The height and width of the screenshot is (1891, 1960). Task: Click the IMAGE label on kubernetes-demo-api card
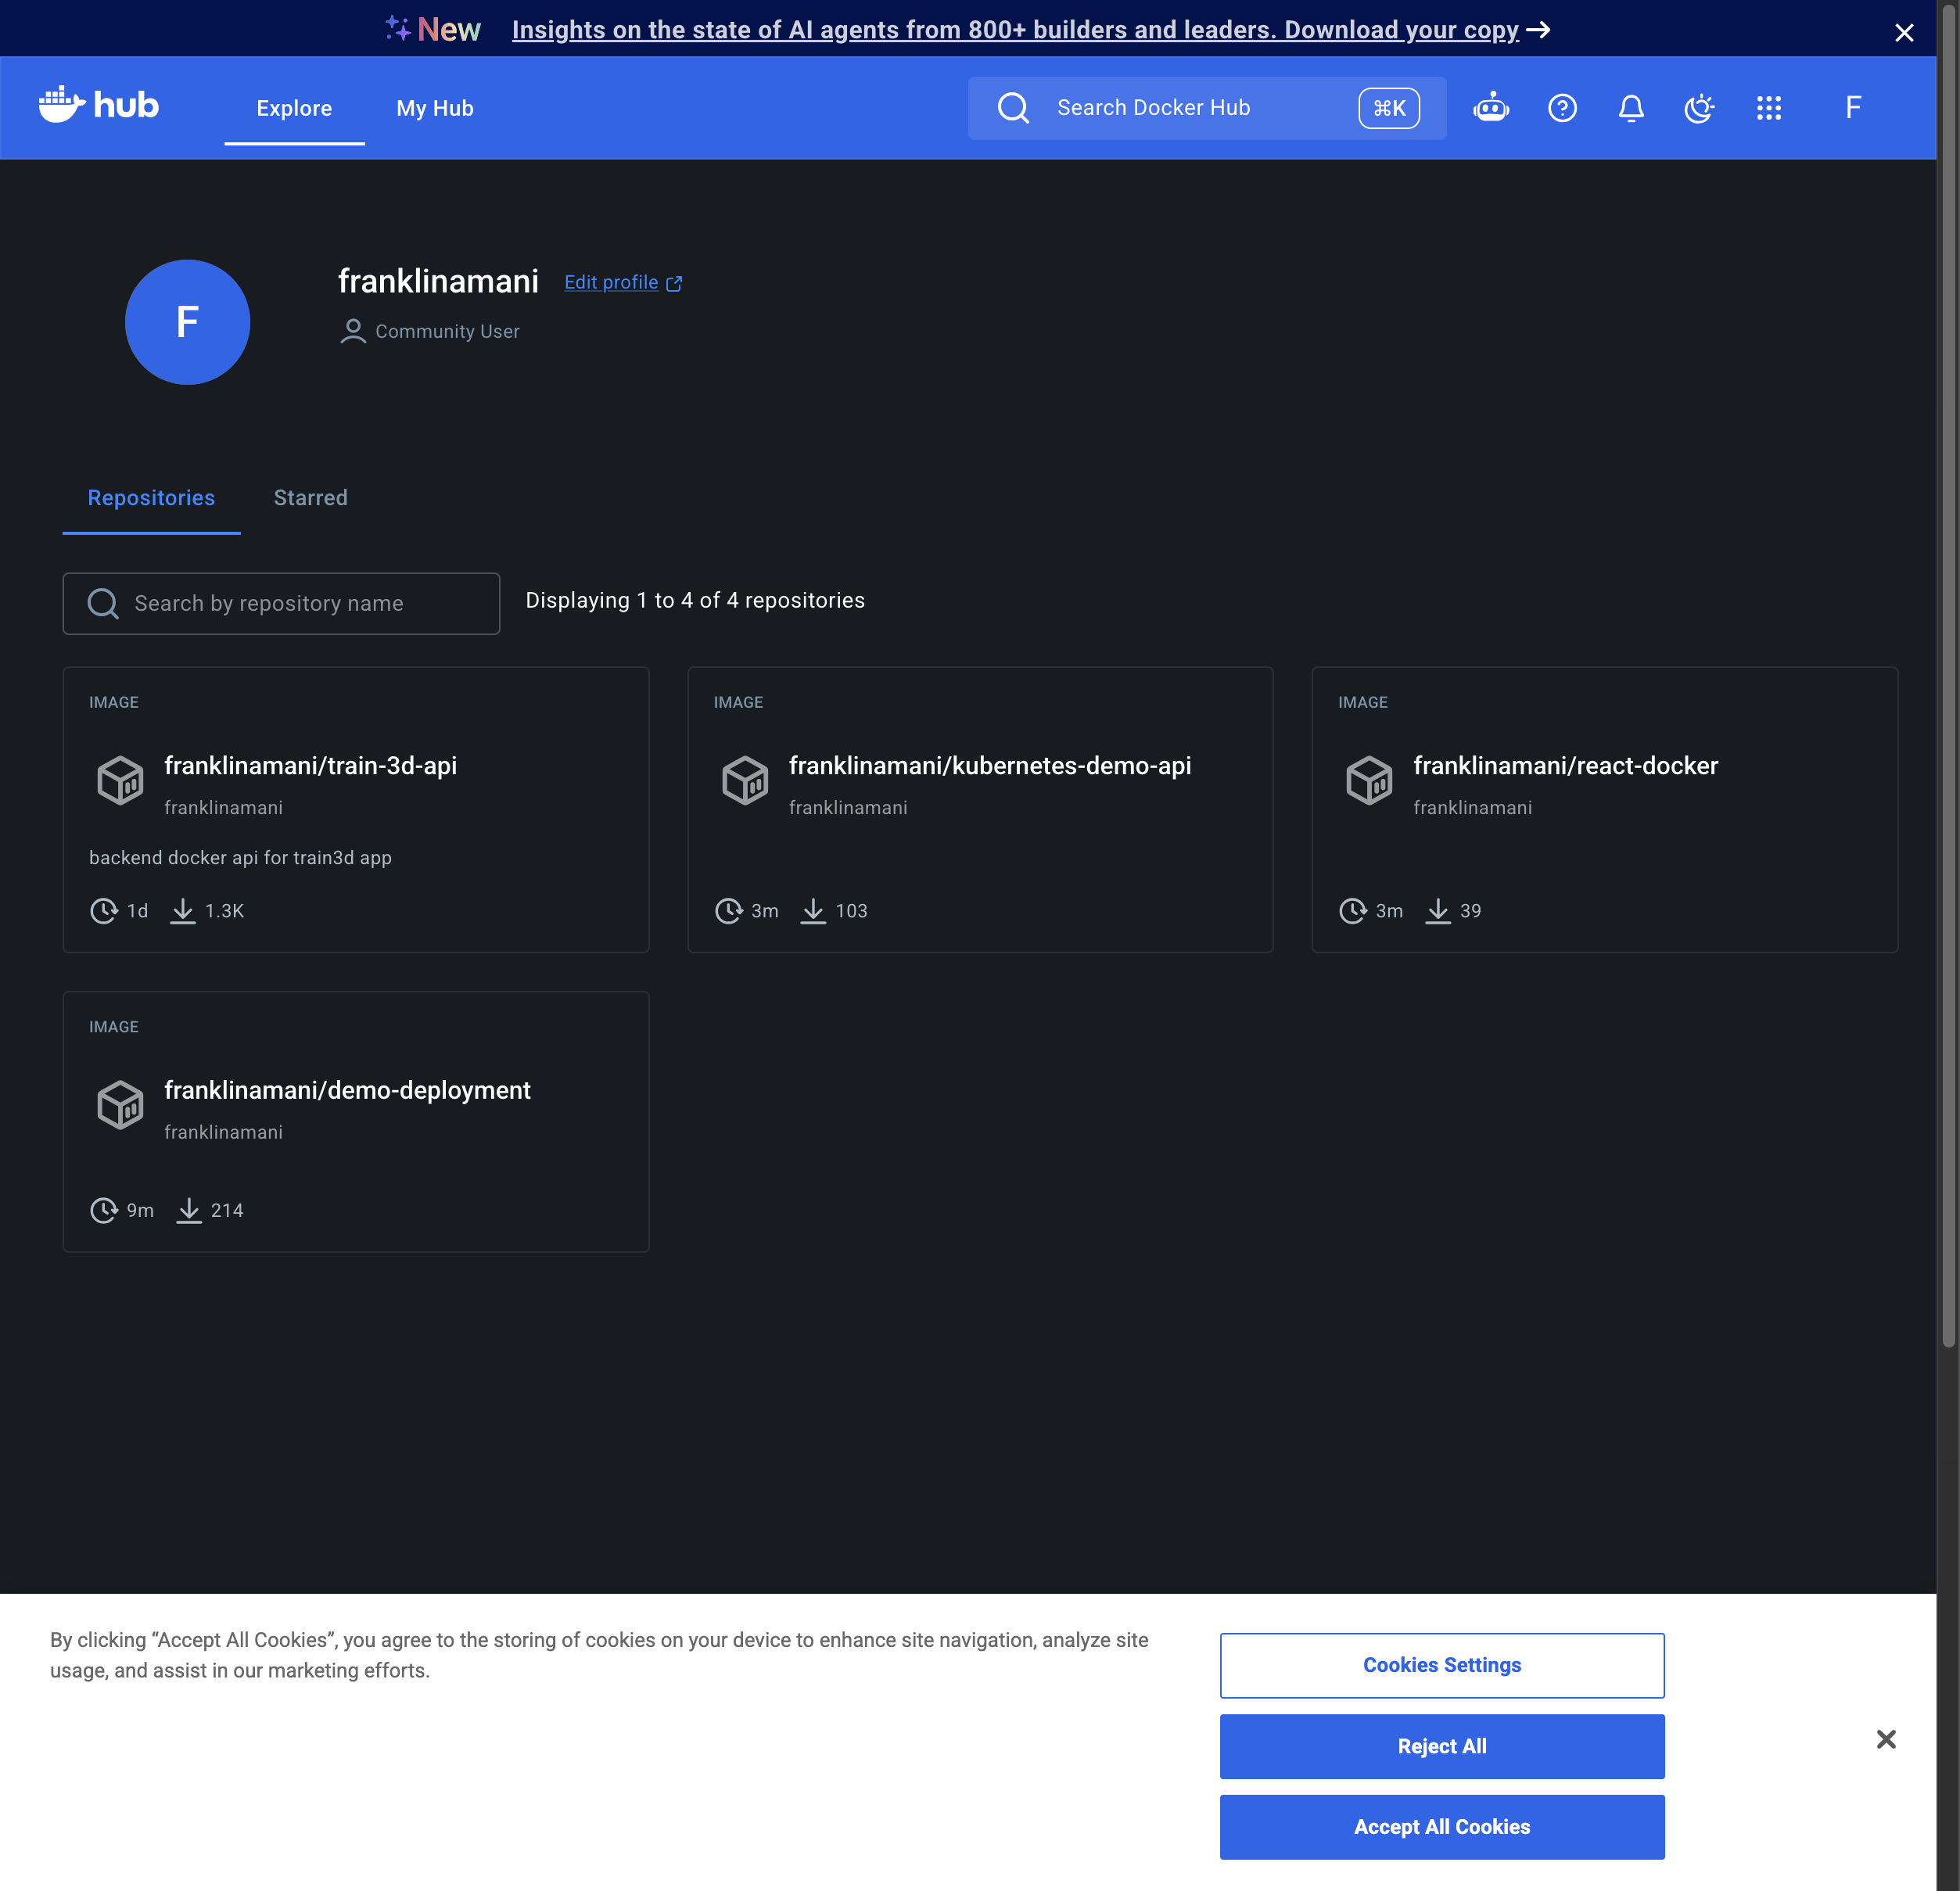pos(738,702)
